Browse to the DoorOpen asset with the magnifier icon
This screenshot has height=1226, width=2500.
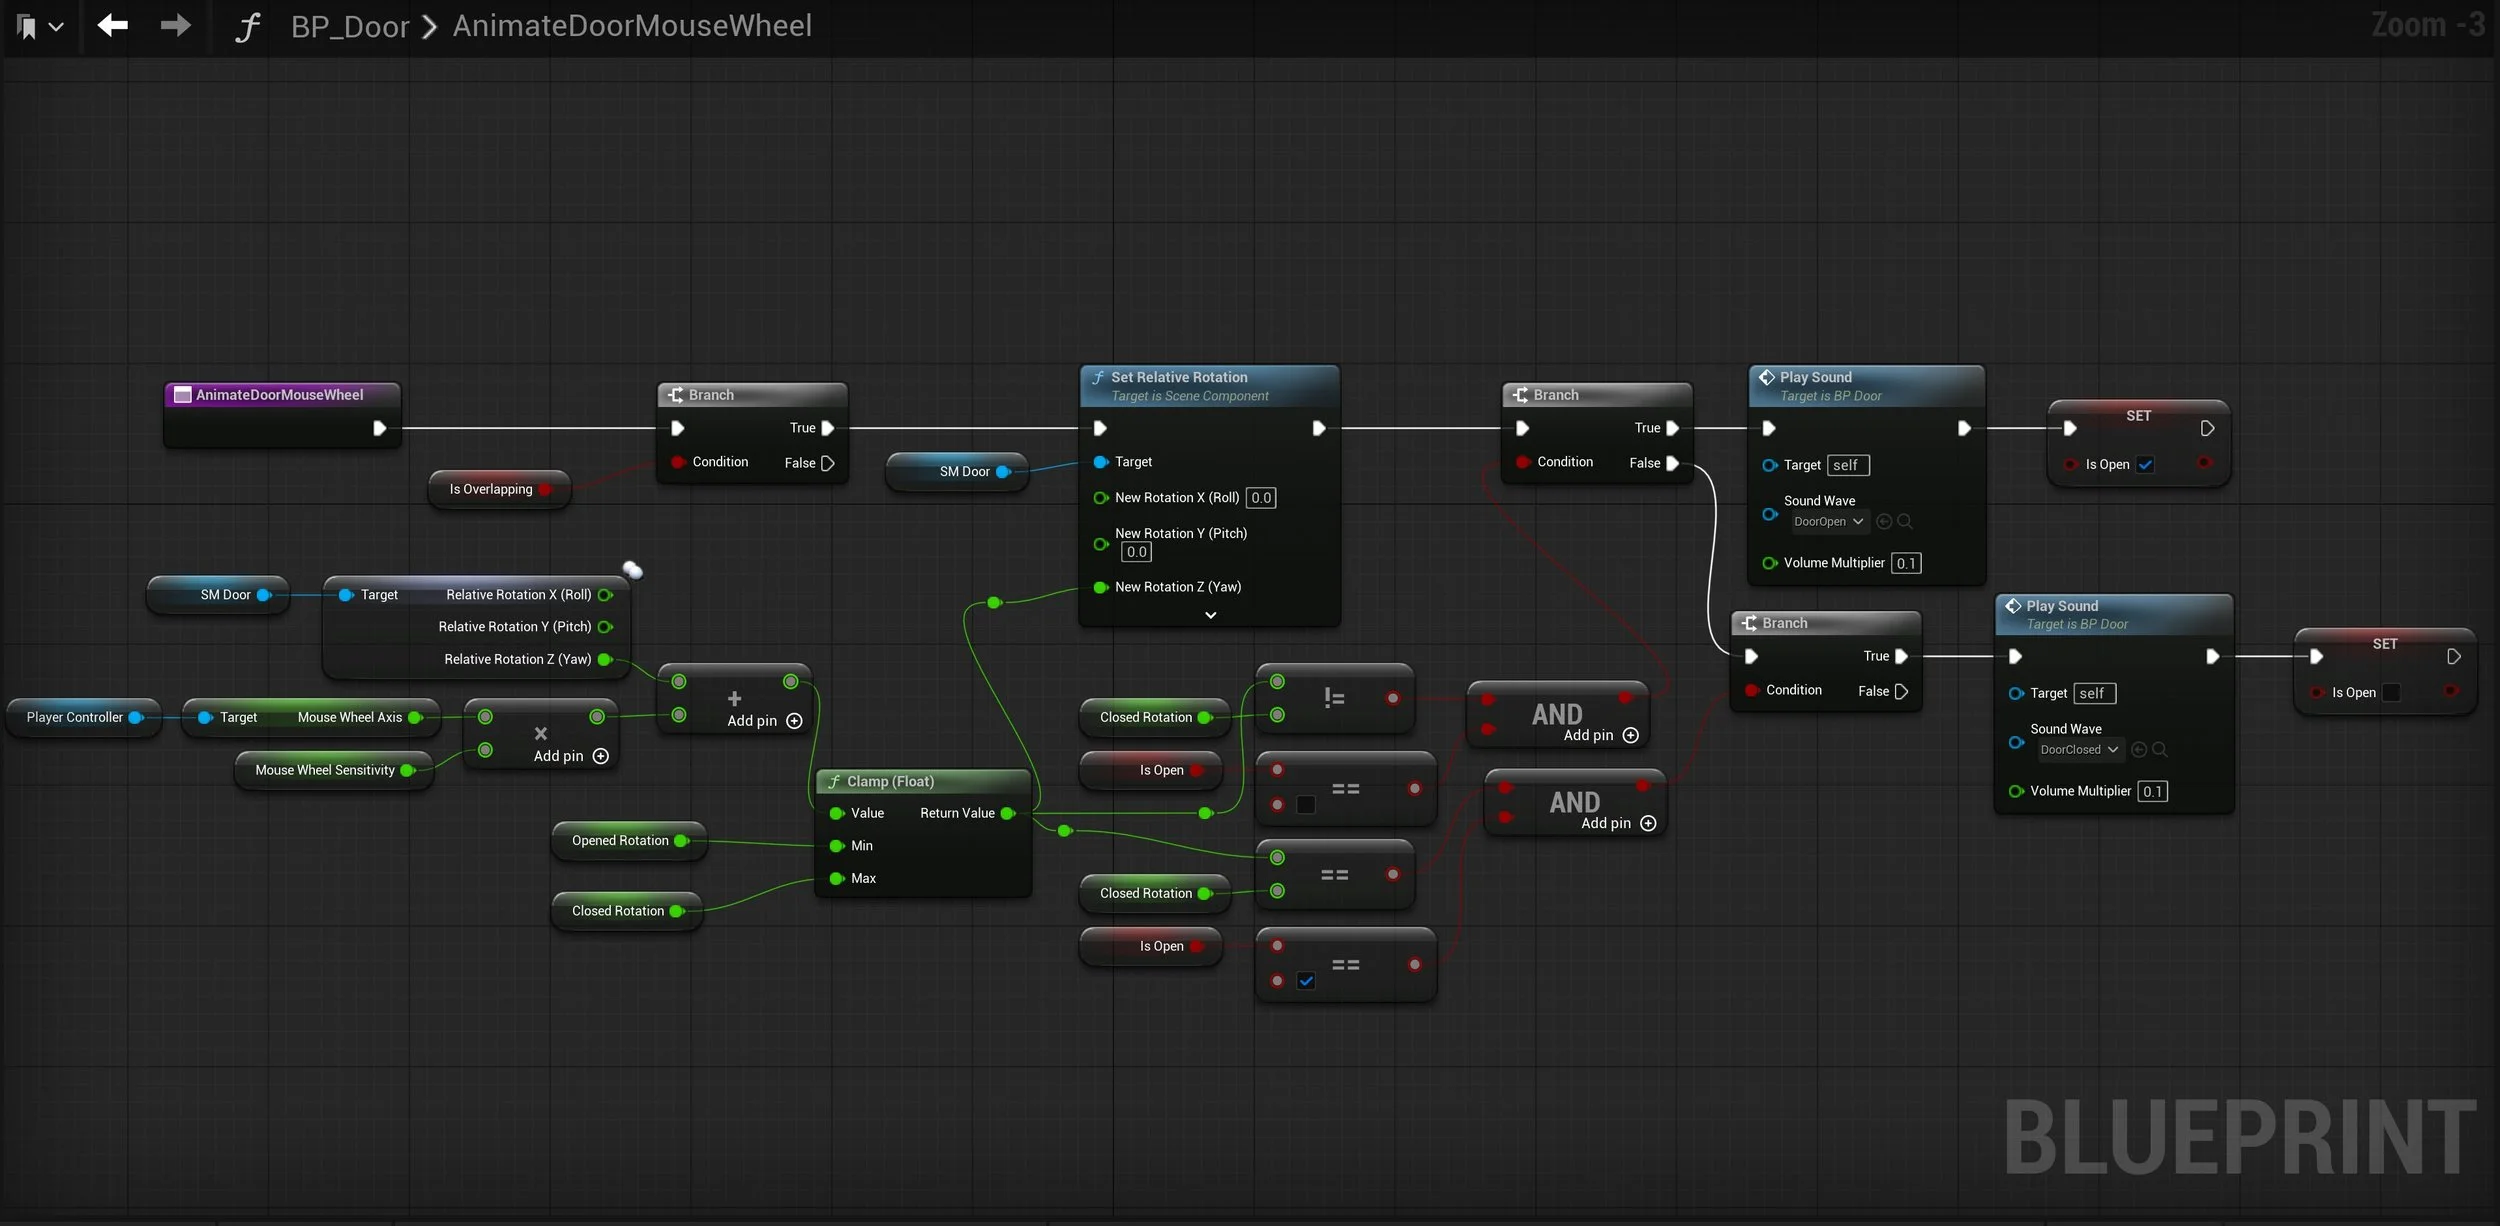pyautogui.click(x=1905, y=521)
